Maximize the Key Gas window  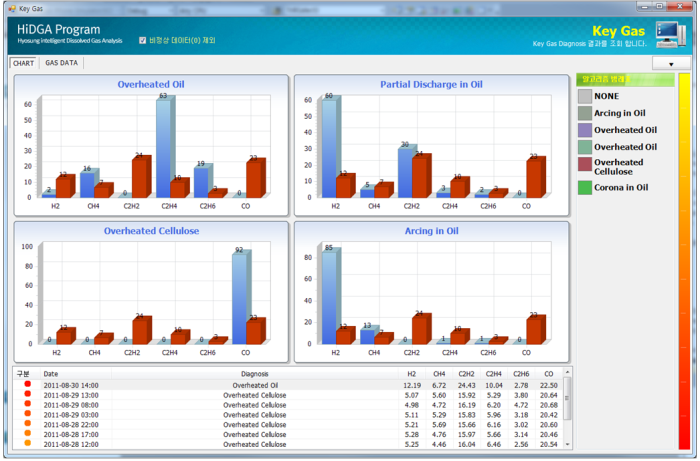click(659, 6)
